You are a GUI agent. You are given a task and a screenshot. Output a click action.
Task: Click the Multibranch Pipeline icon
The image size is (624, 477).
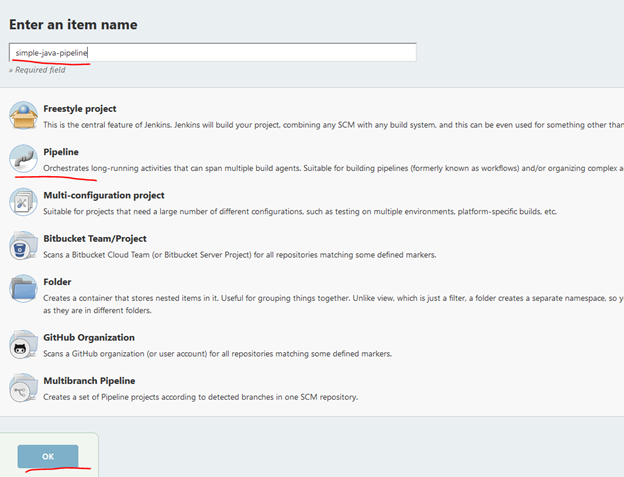tap(24, 388)
